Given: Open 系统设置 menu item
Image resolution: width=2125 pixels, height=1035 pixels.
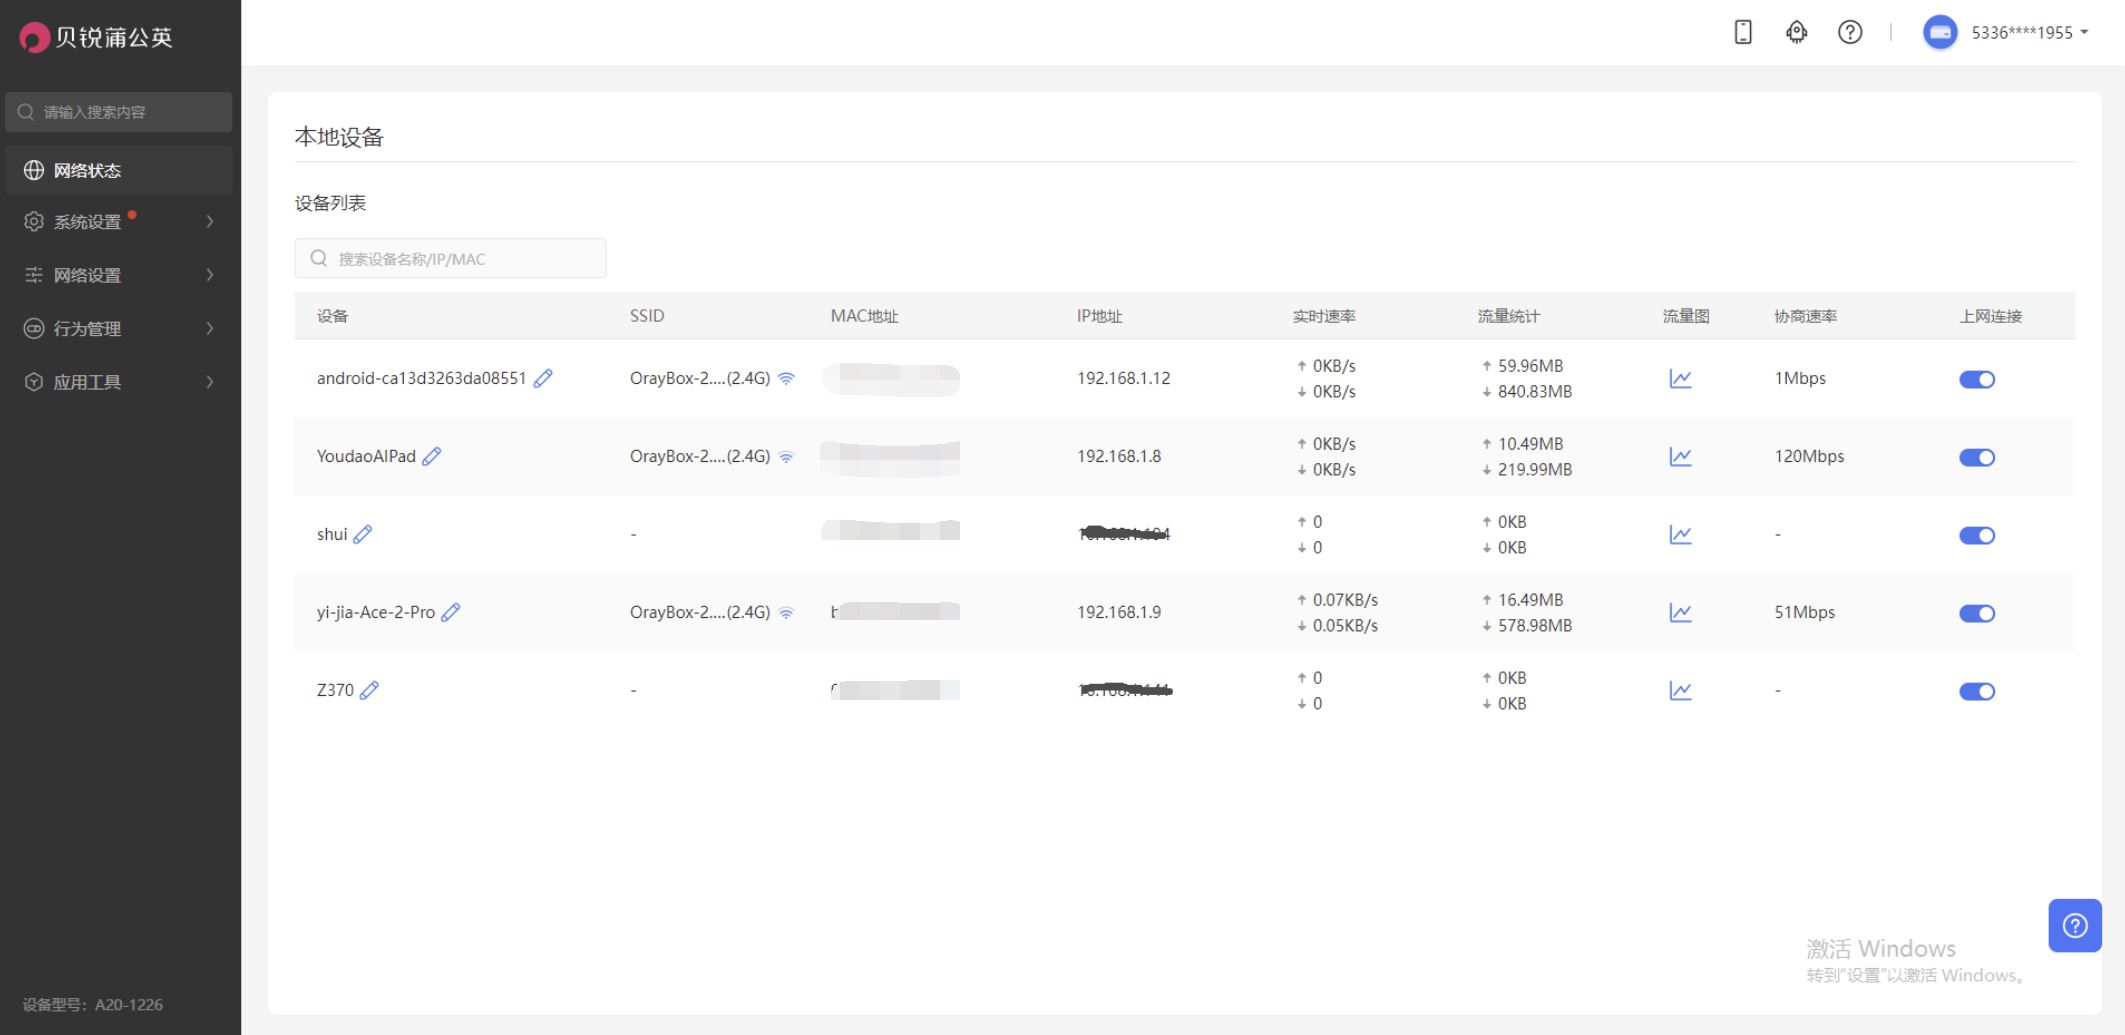Looking at the screenshot, I should point(119,221).
